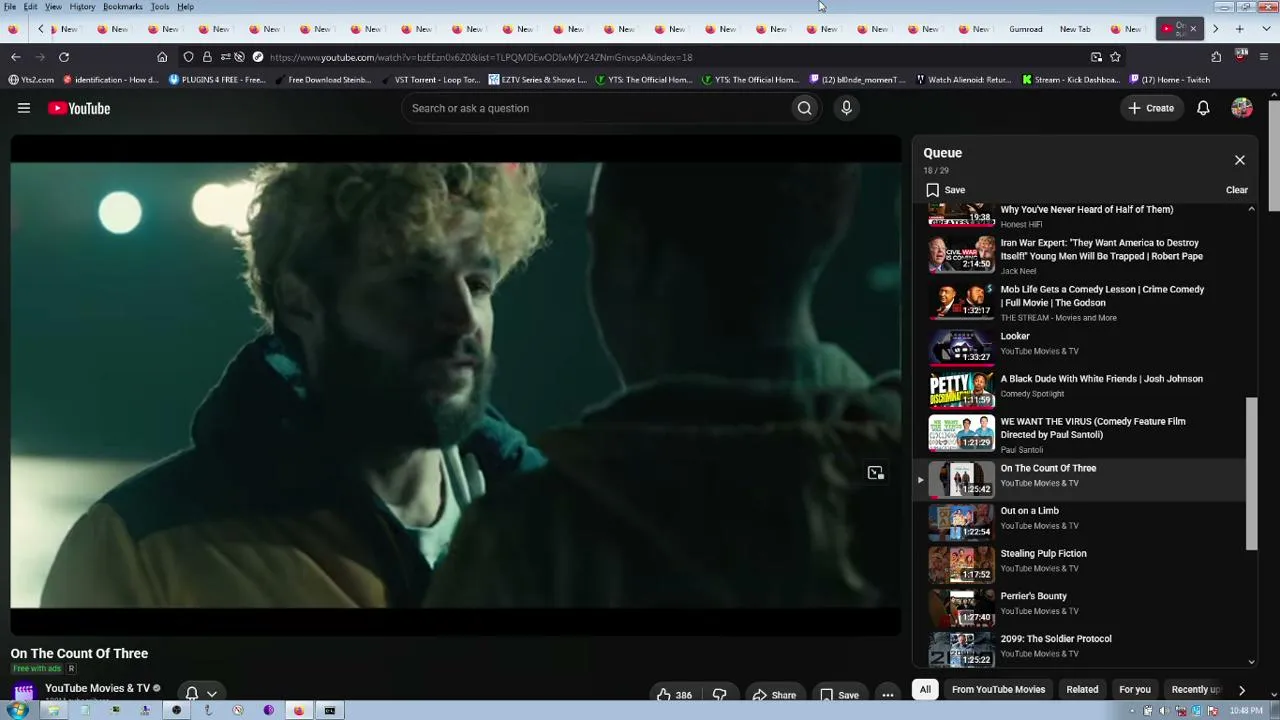1280x720 pixels.
Task: Open the Firefox extensions toolbar icon
Action: tap(1216, 57)
